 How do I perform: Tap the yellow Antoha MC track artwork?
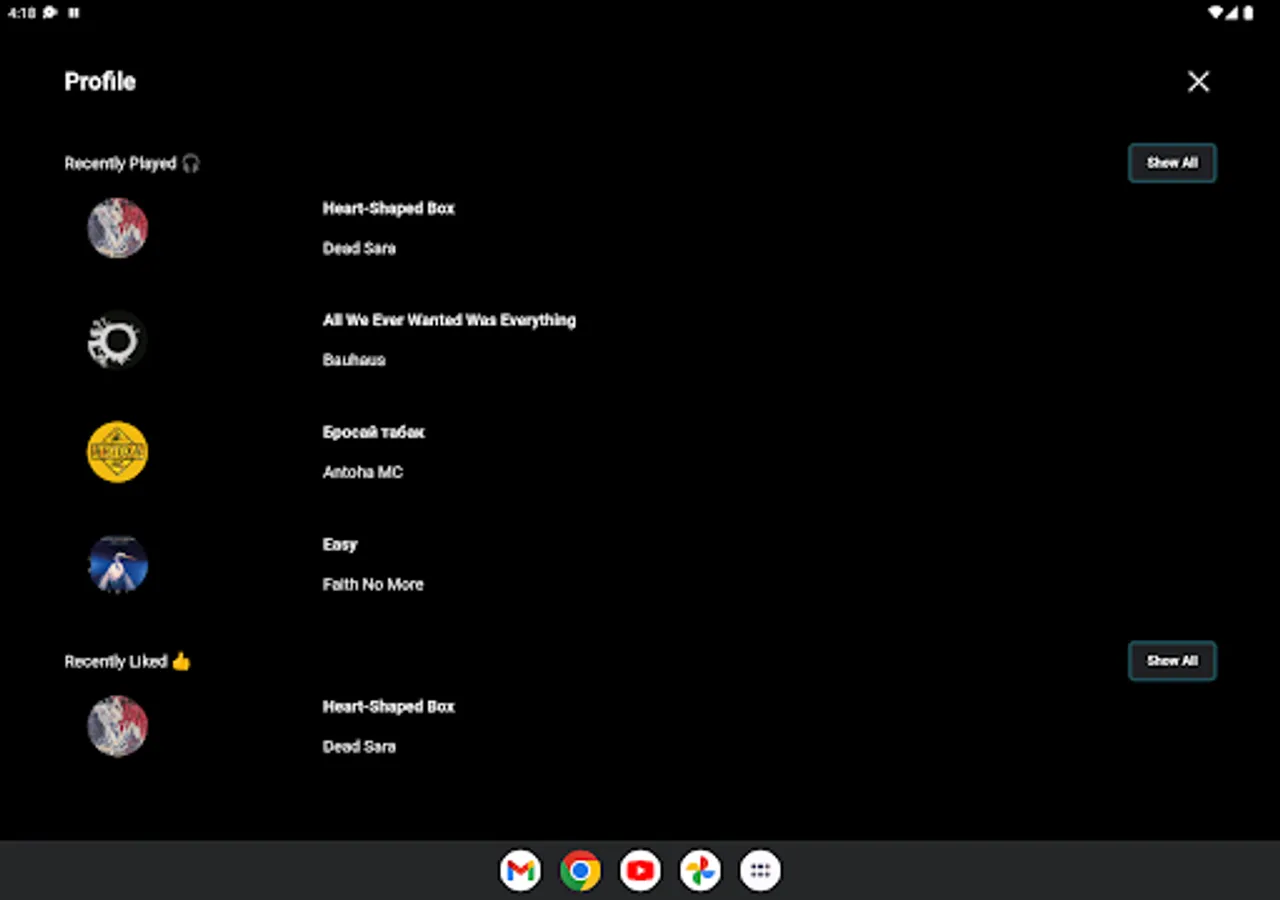(118, 452)
